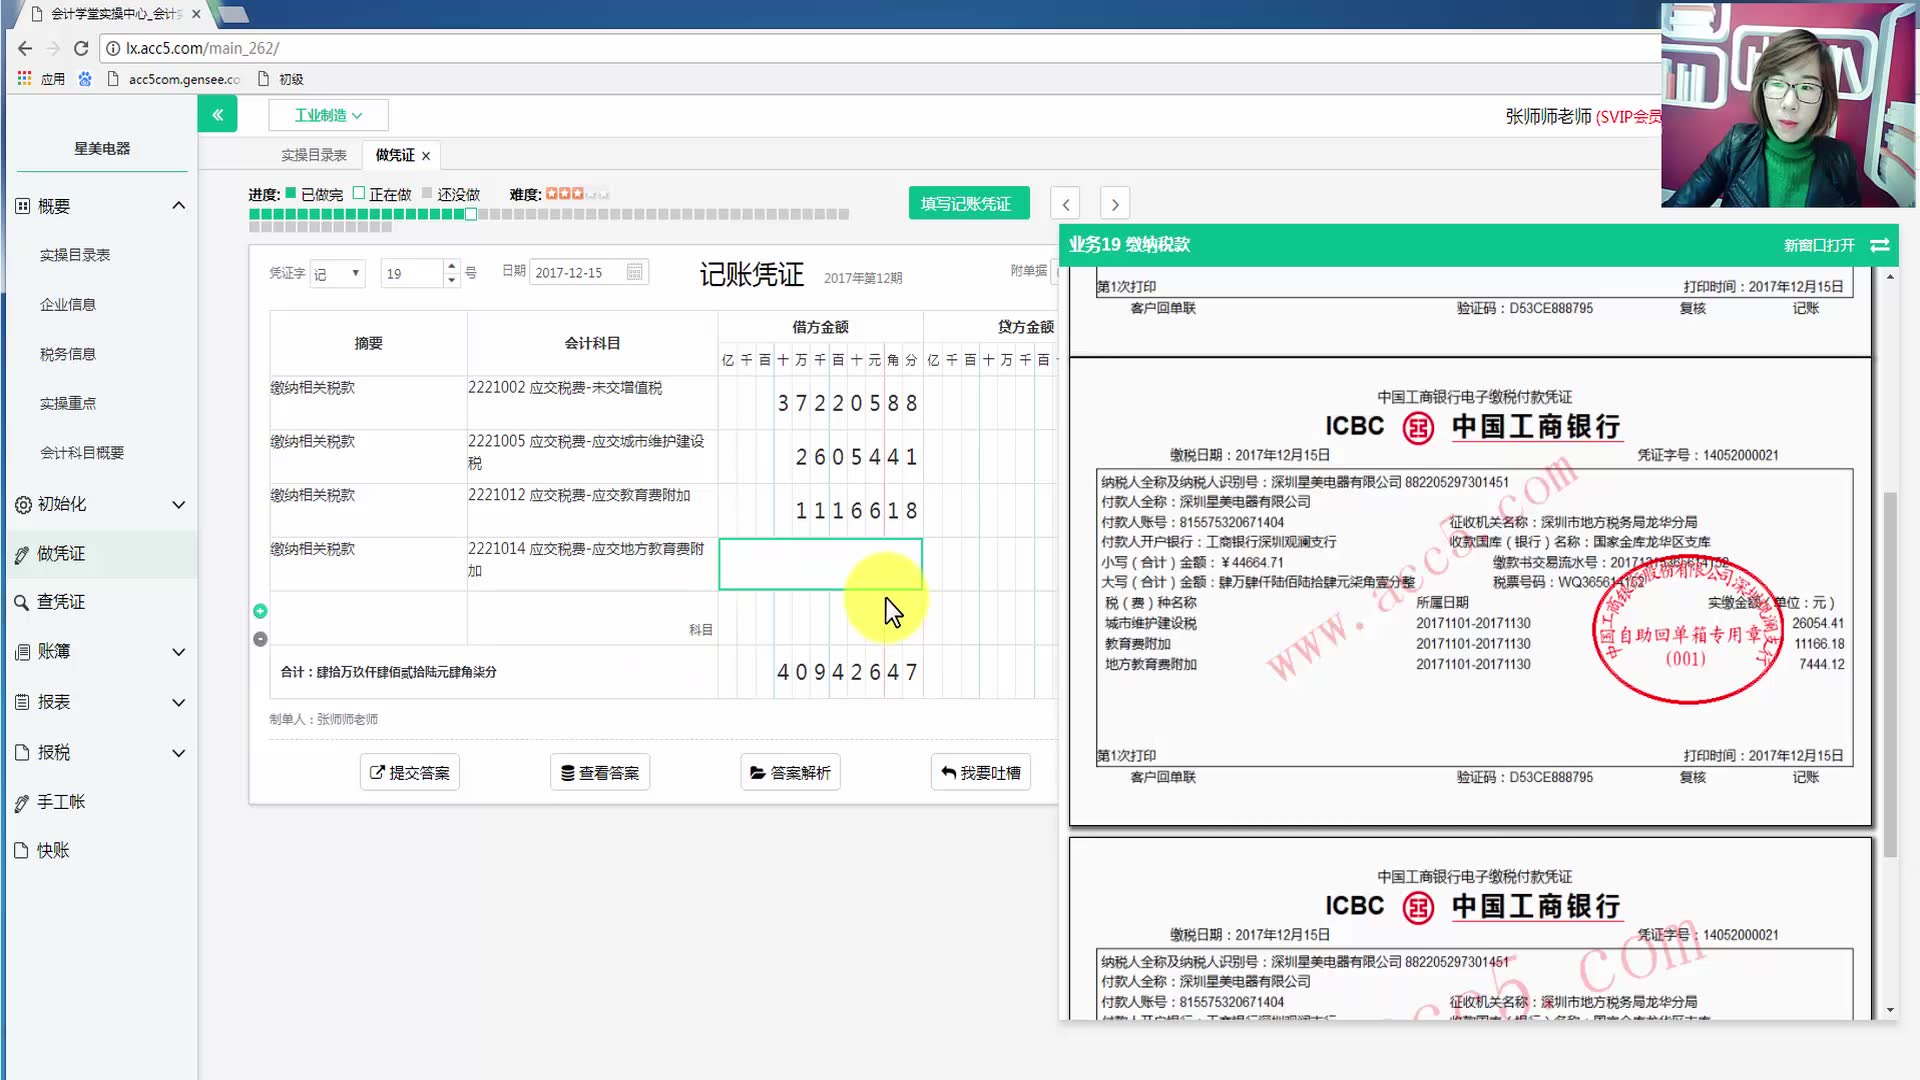
Task: Open 查凭证 with the magnifier icon
Action: pos(23,601)
